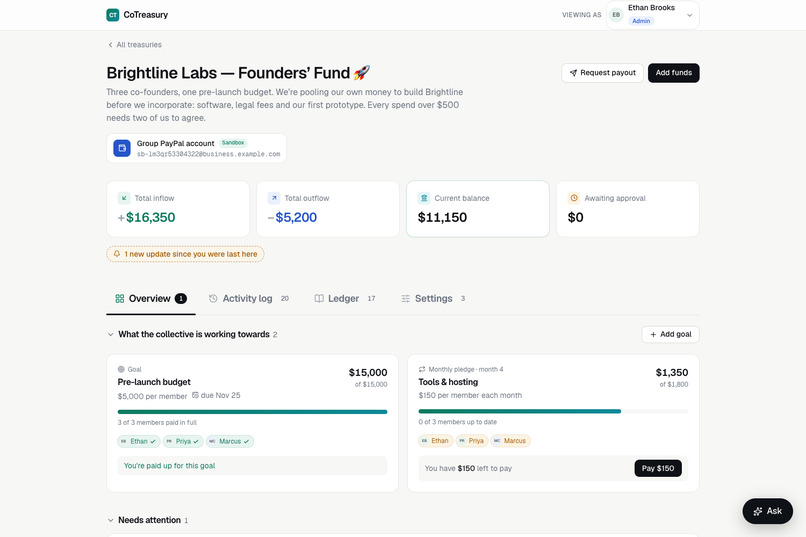Go back to All treasuries

coord(135,45)
